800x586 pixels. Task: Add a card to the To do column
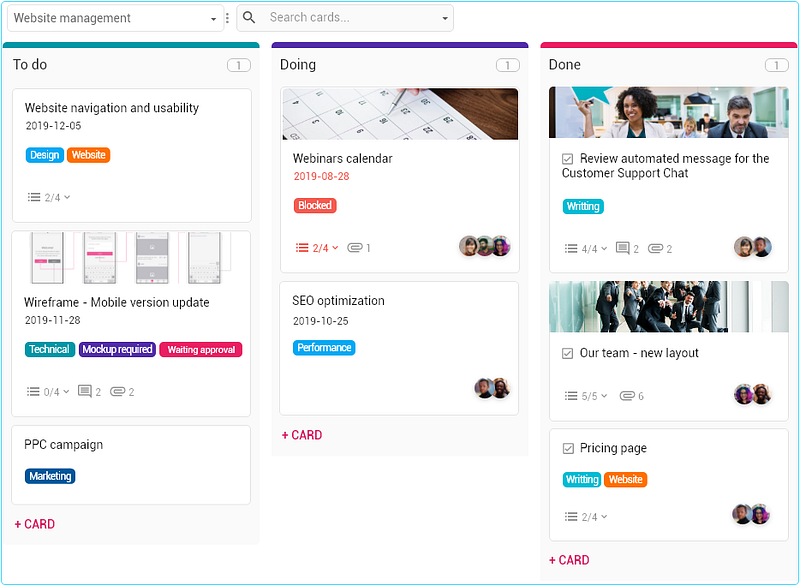[35, 524]
